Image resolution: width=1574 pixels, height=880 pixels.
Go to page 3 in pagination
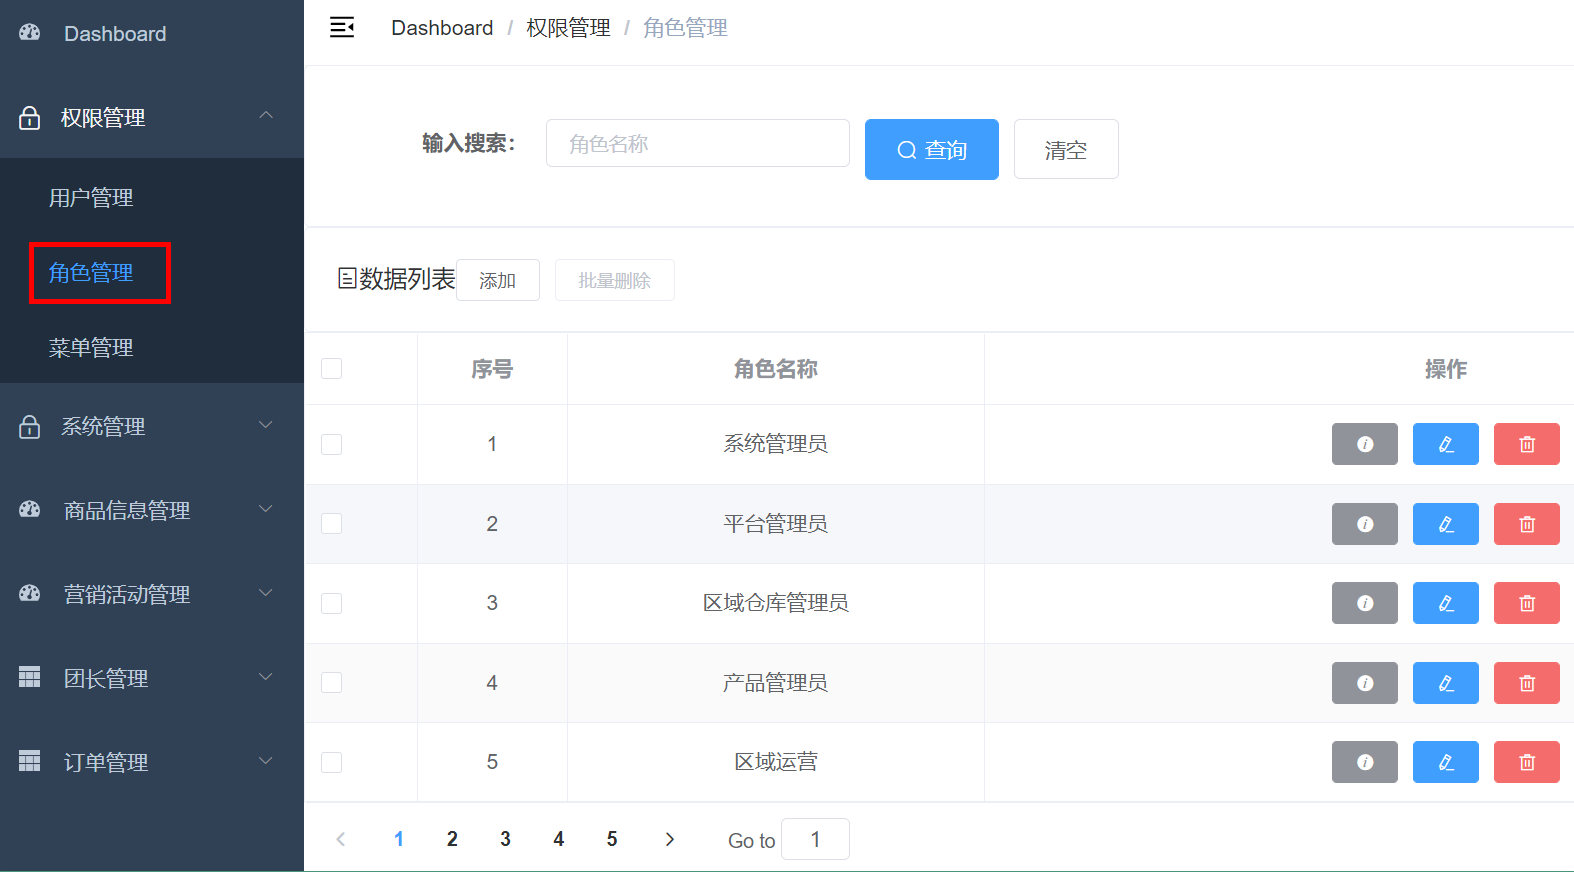[x=505, y=839]
